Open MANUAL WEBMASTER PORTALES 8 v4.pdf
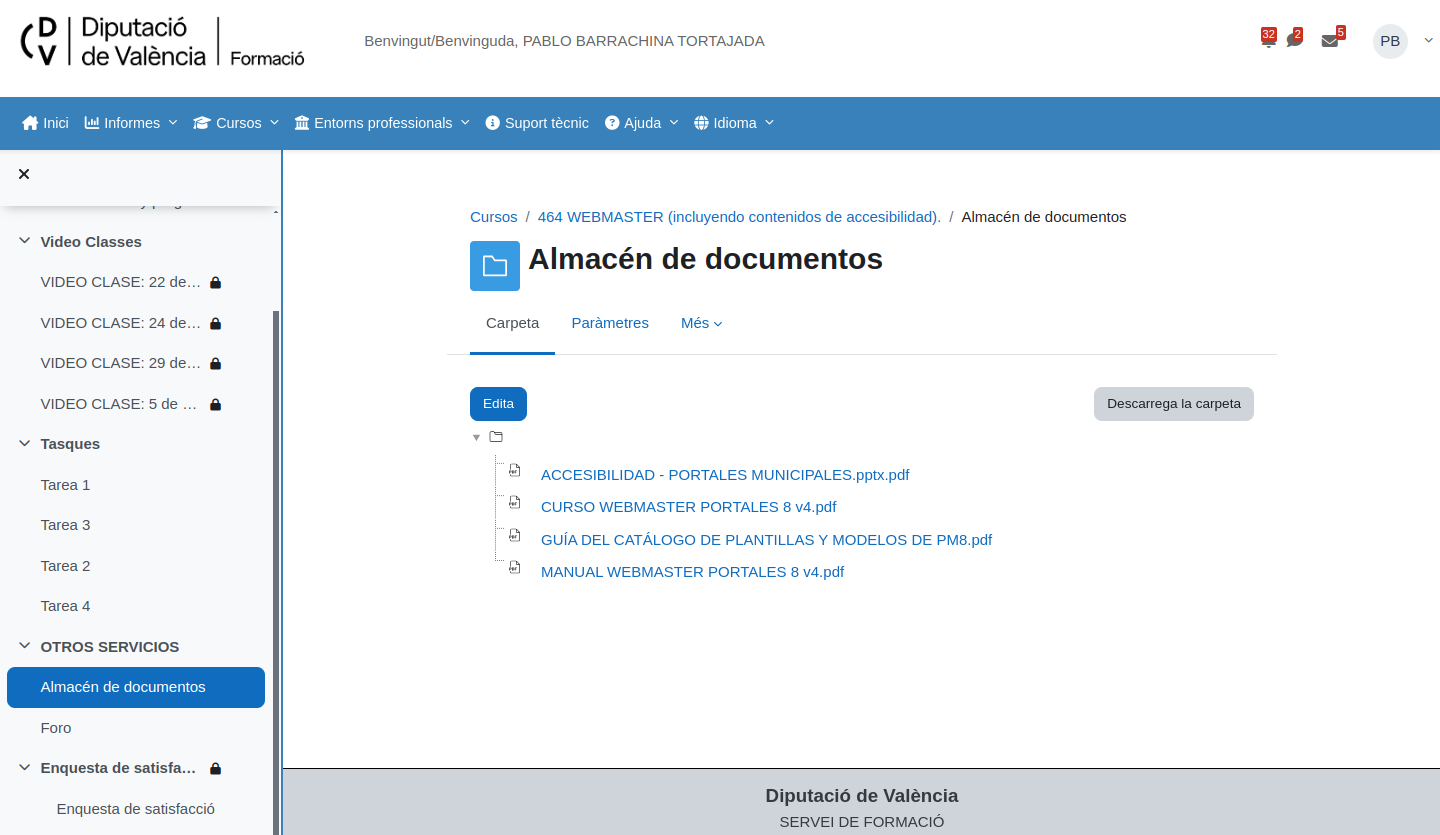 [x=692, y=572]
